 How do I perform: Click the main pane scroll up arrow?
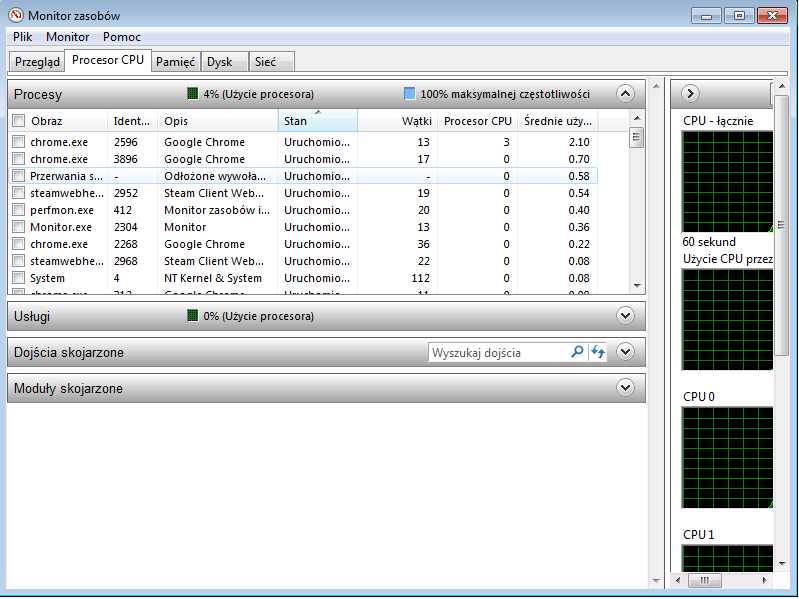[656, 86]
